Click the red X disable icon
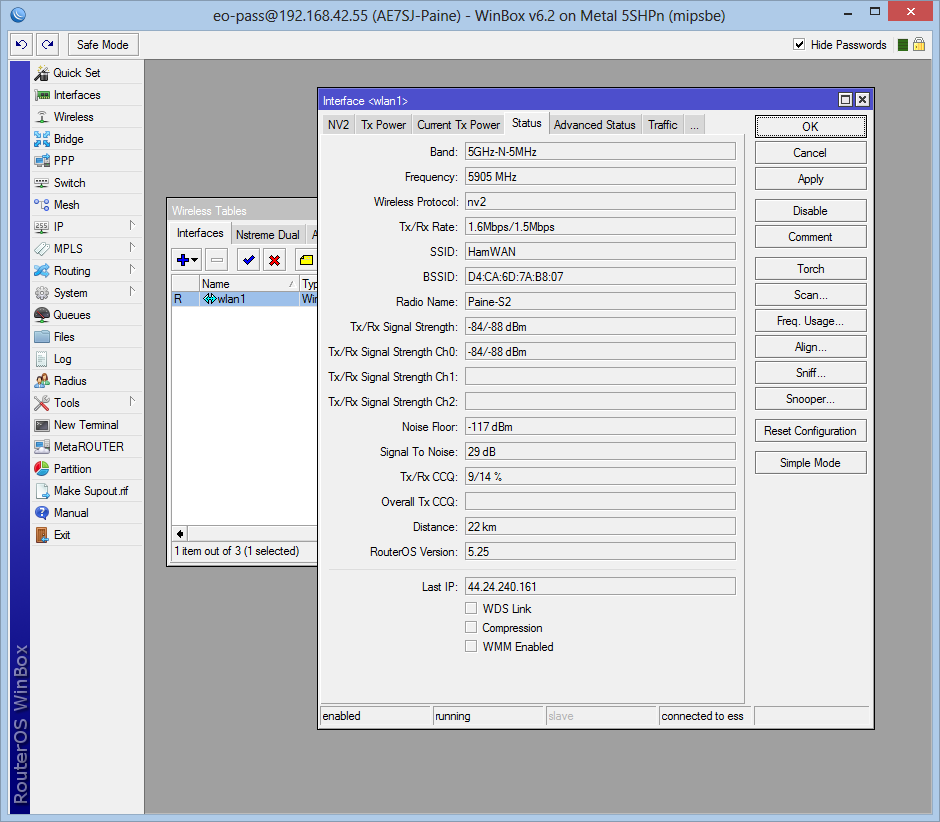940x822 pixels. click(x=274, y=260)
